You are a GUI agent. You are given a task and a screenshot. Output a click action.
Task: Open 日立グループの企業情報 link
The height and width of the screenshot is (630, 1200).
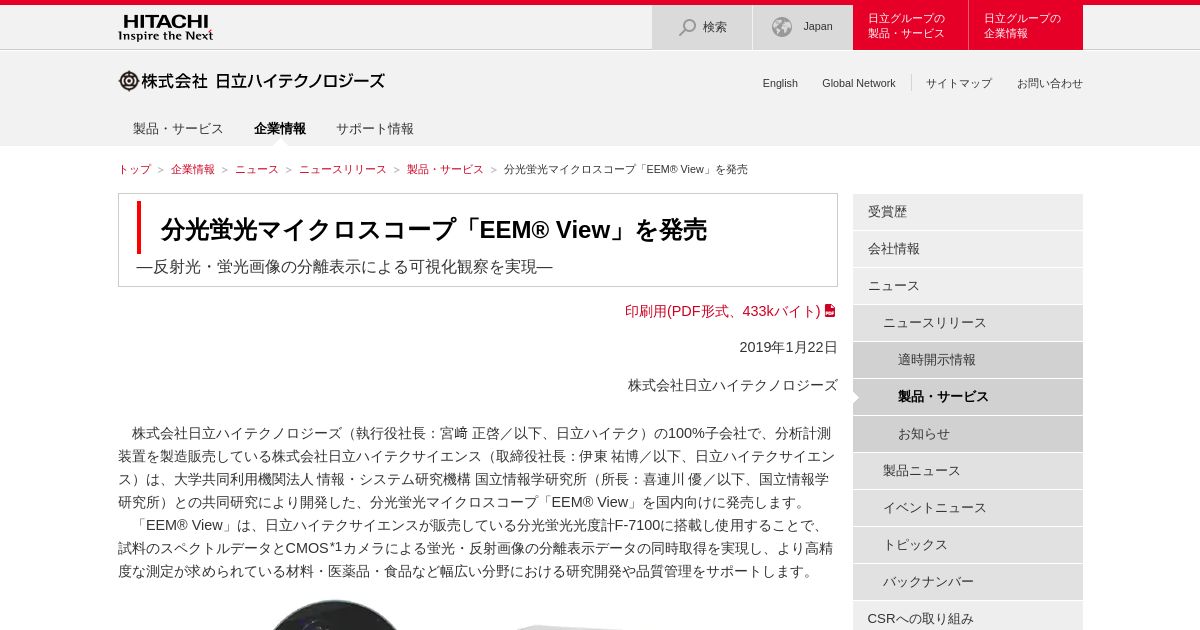point(1026,27)
